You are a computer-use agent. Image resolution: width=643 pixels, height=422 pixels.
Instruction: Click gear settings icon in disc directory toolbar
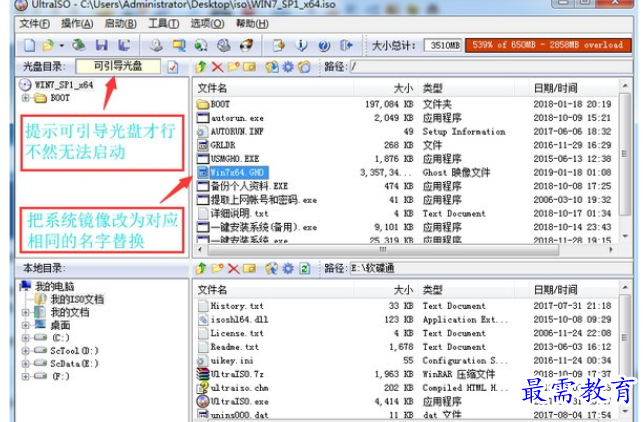pos(288,67)
